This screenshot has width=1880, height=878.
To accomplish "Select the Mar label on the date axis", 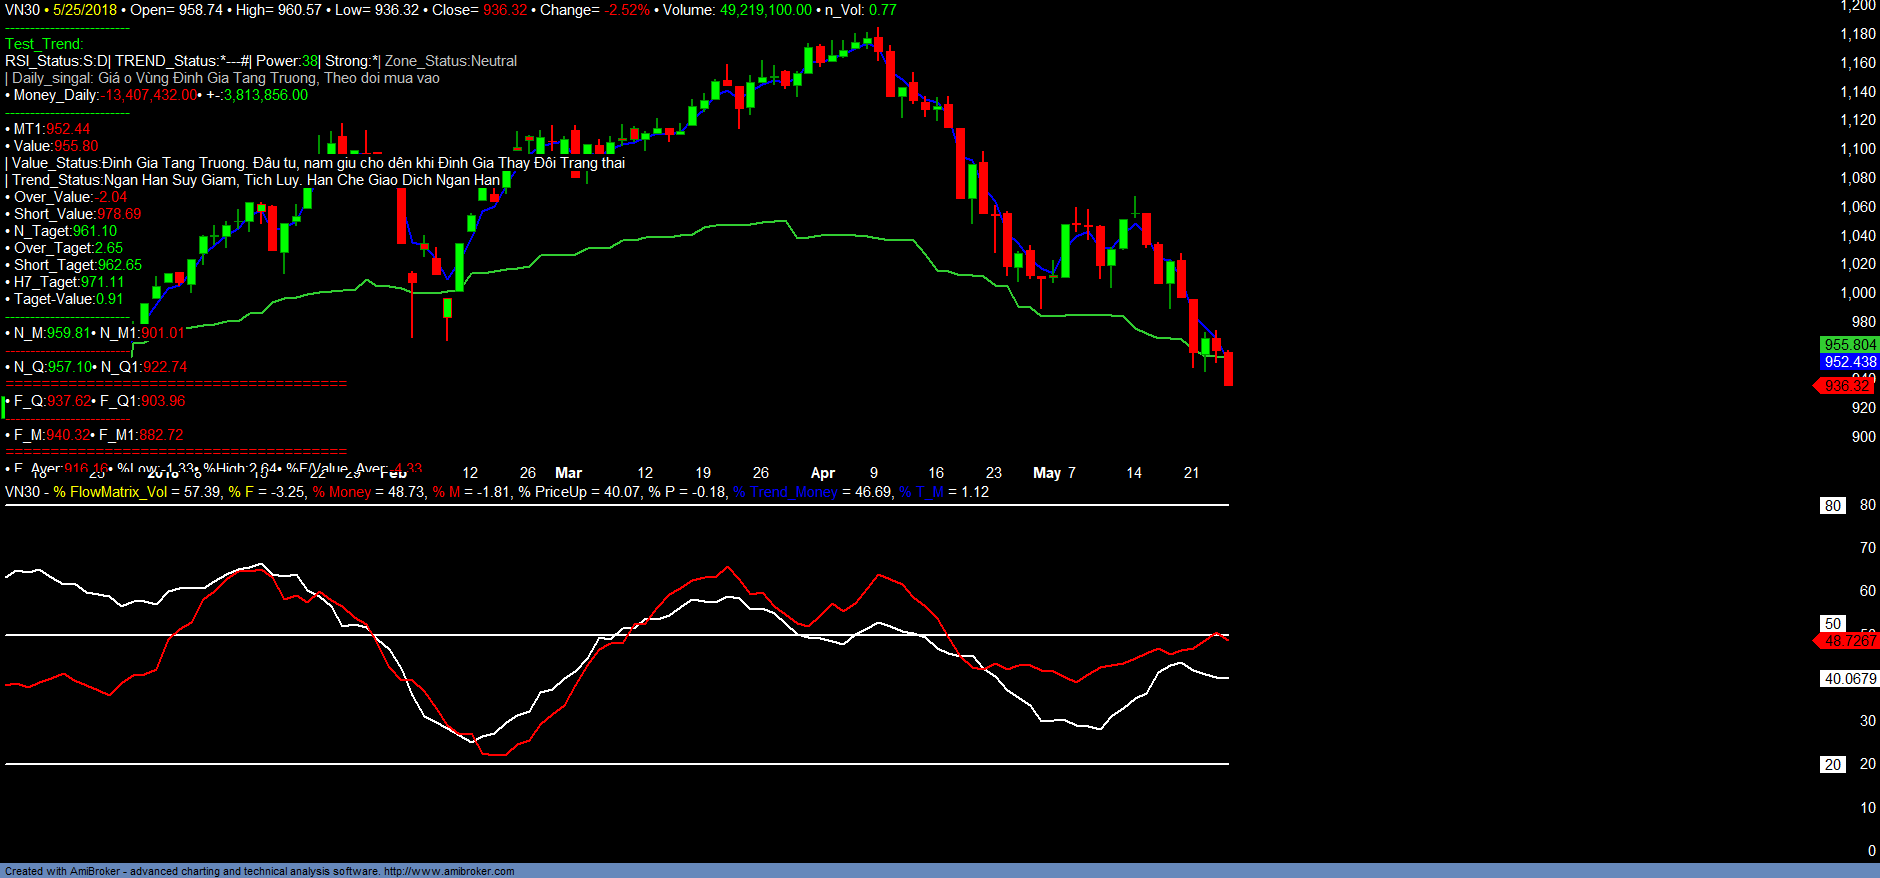I will click(x=568, y=473).
